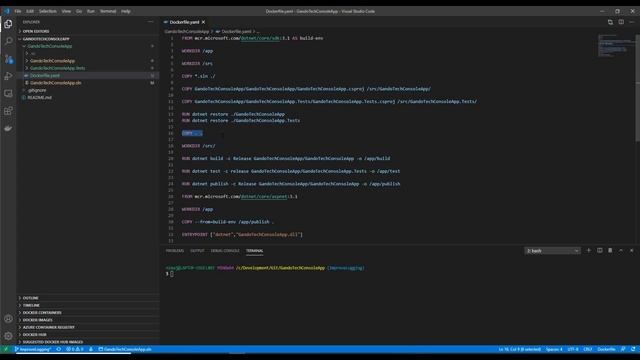640x360 pixels.
Task: Open notifications bell in status bar
Action: (x=633, y=349)
